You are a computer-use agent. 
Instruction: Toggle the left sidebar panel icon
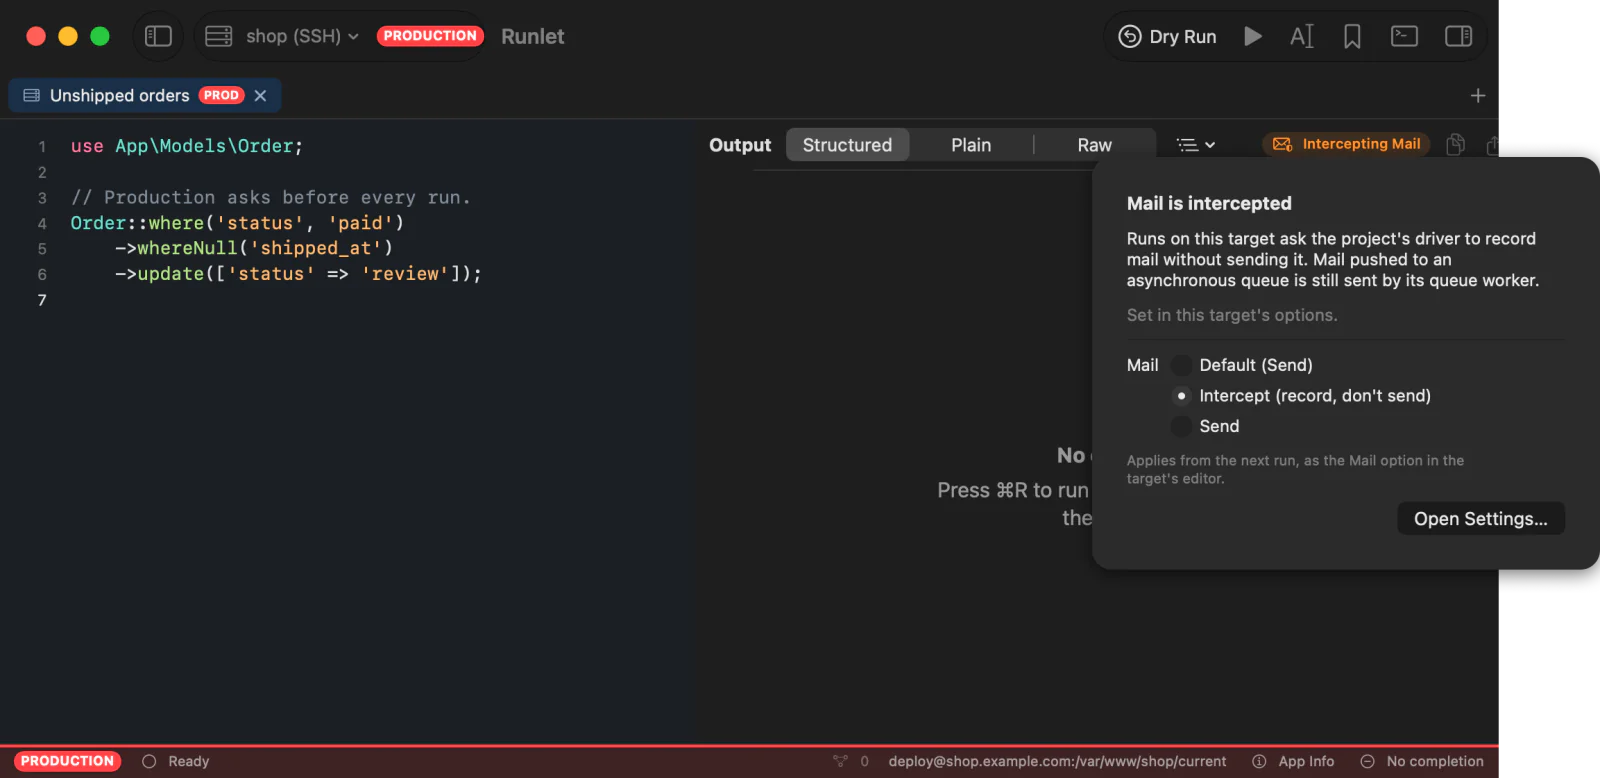(x=158, y=36)
